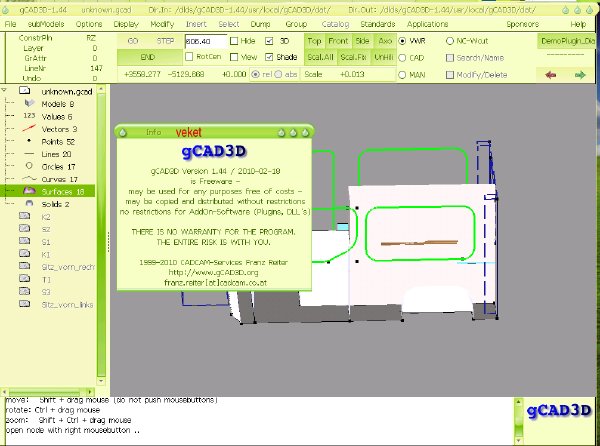Click the step value input field
This screenshot has width=600, height=446.
(206, 41)
